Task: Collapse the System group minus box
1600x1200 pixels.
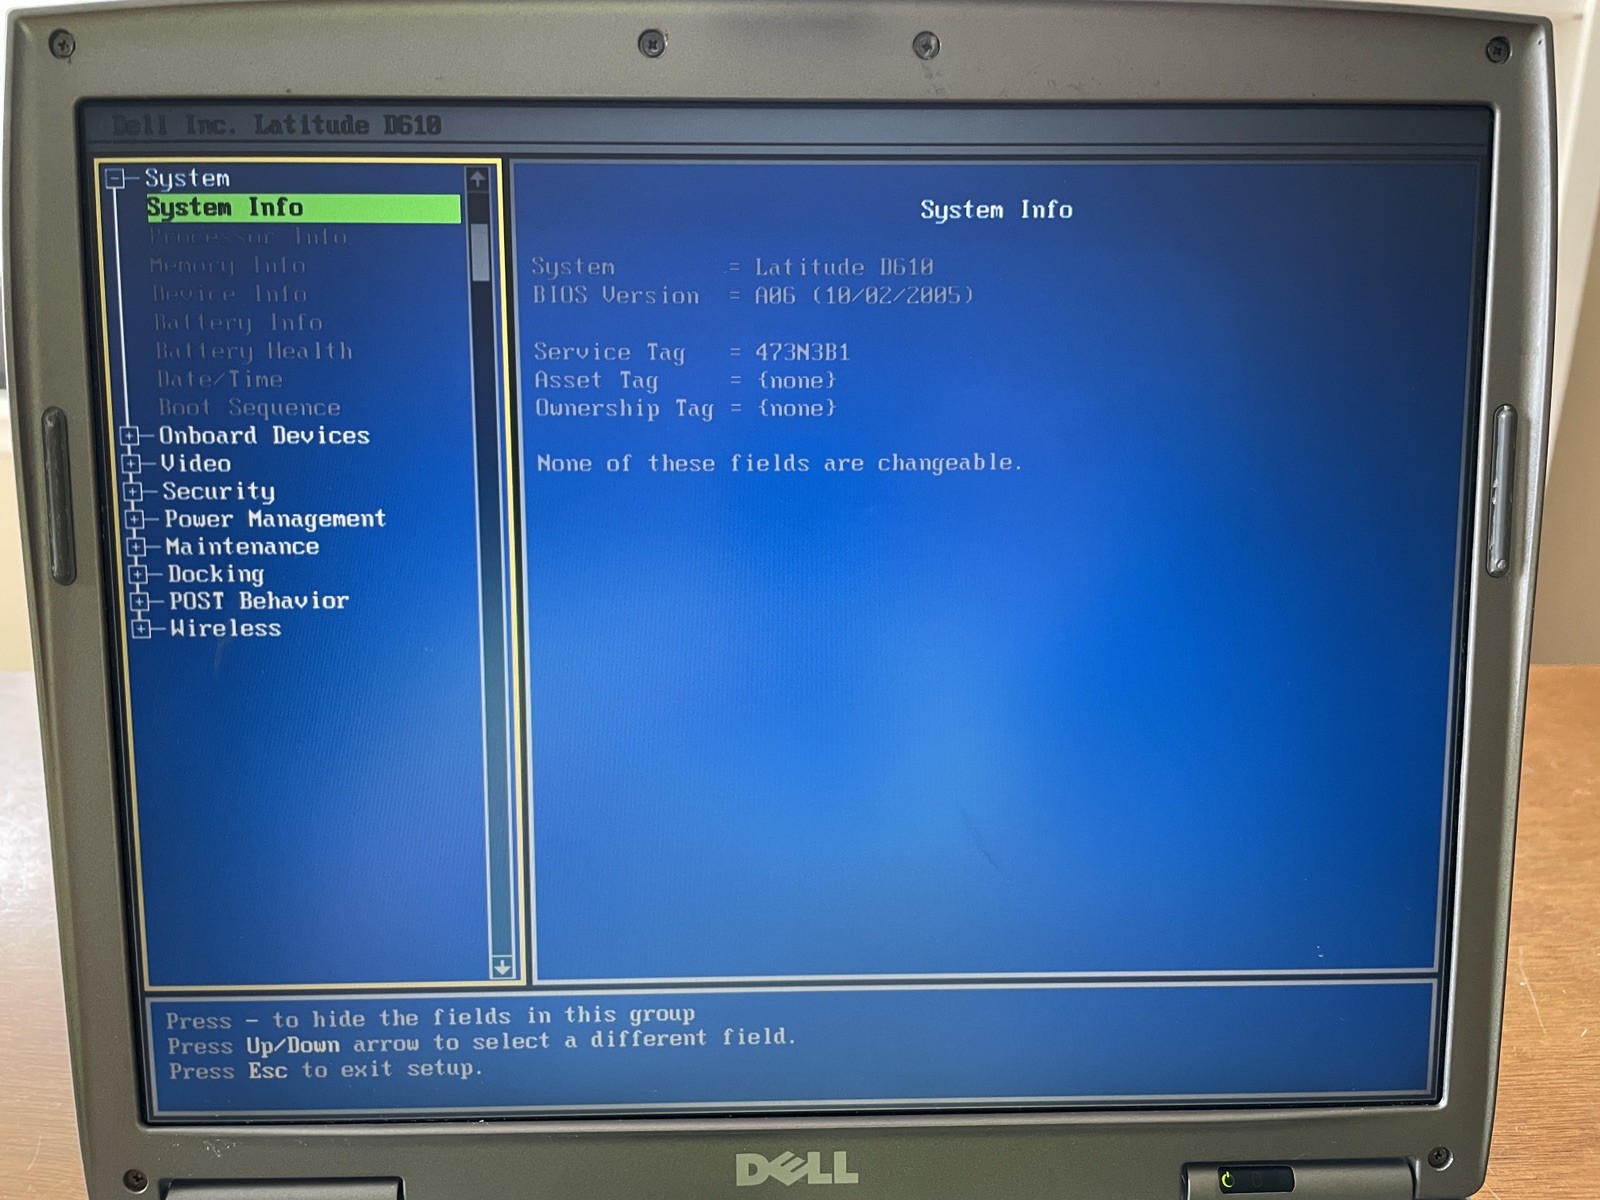Action: pos(116,179)
